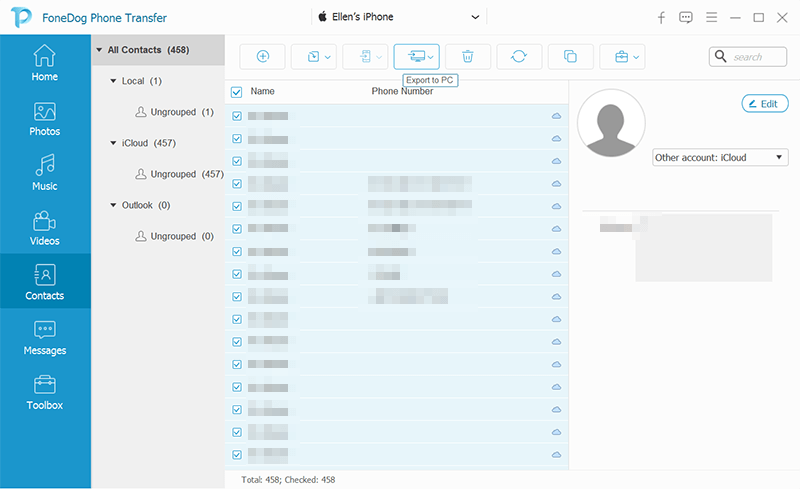Image resolution: width=800 pixels, height=489 pixels.
Task: Click the export to device icon
Action: (x=365, y=57)
